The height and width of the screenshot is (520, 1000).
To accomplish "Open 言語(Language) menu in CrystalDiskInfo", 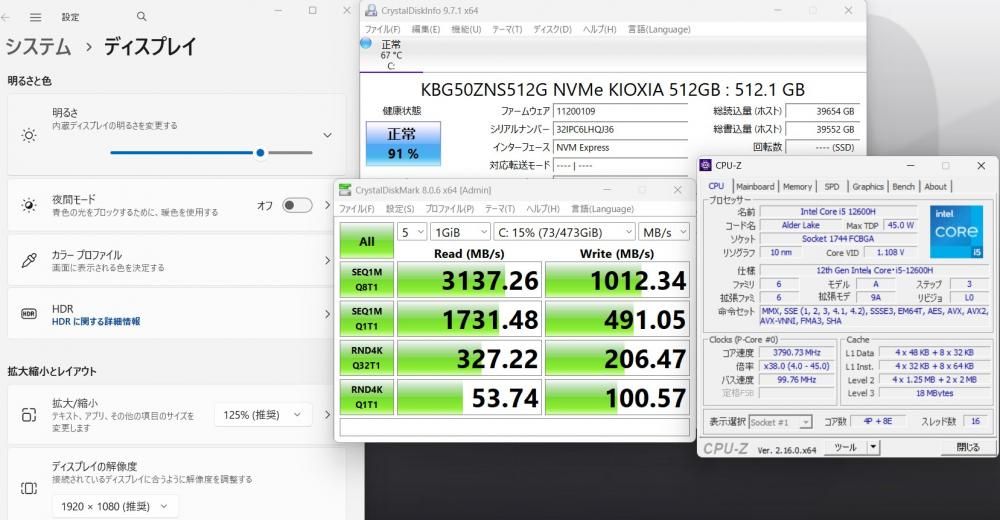I will click(659, 29).
